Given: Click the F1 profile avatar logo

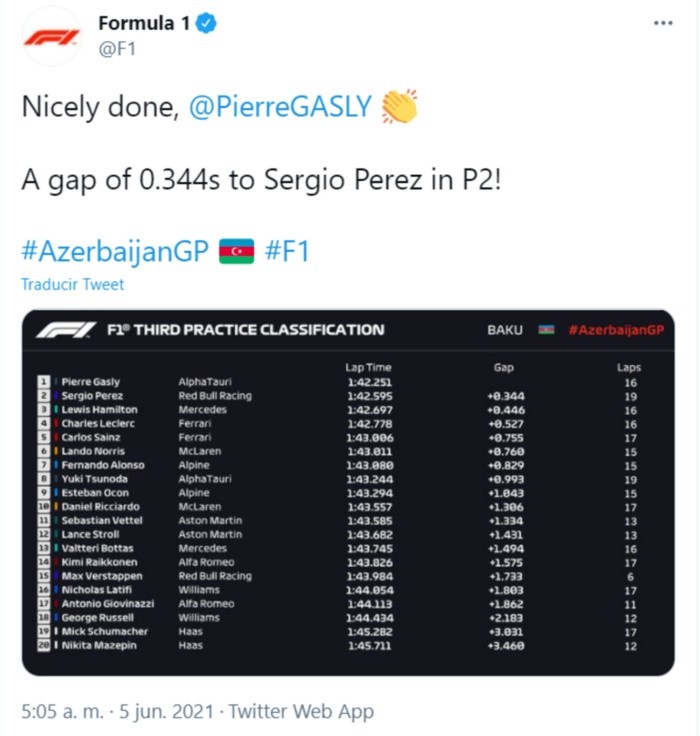Looking at the screenshot, I should click(50, 37).
